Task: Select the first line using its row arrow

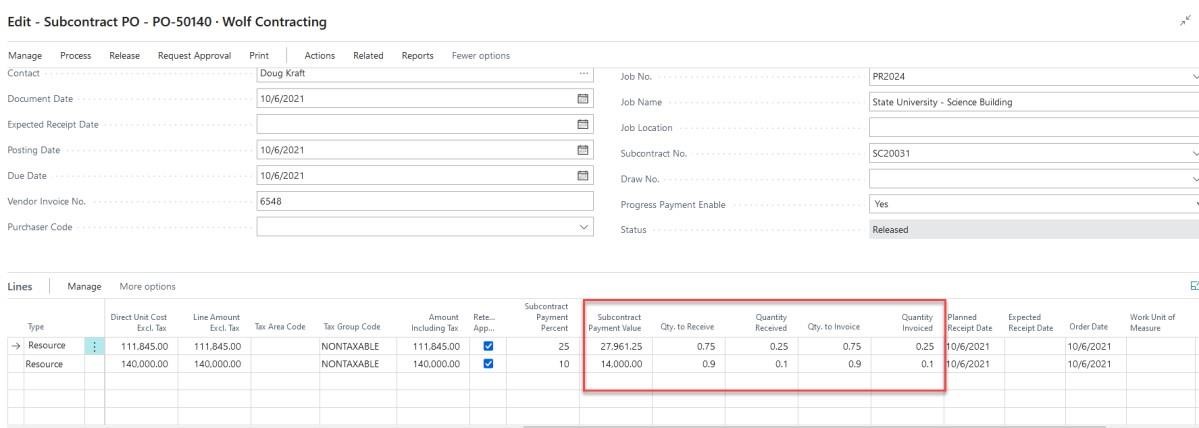Action: (15, 346)
